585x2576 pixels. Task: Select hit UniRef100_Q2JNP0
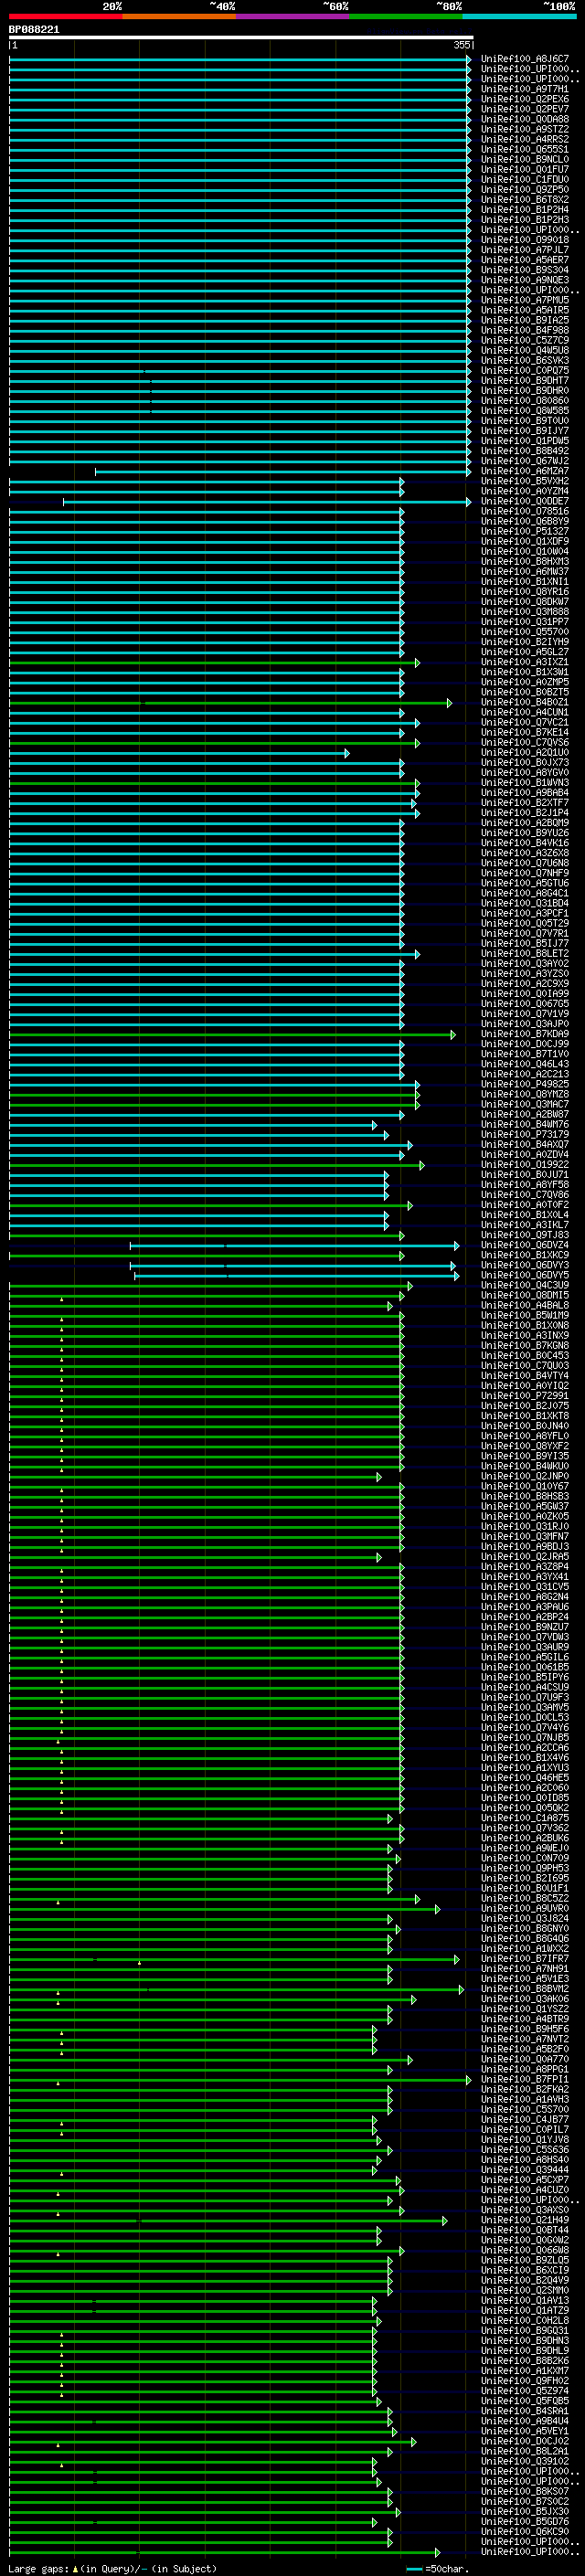525,1476
